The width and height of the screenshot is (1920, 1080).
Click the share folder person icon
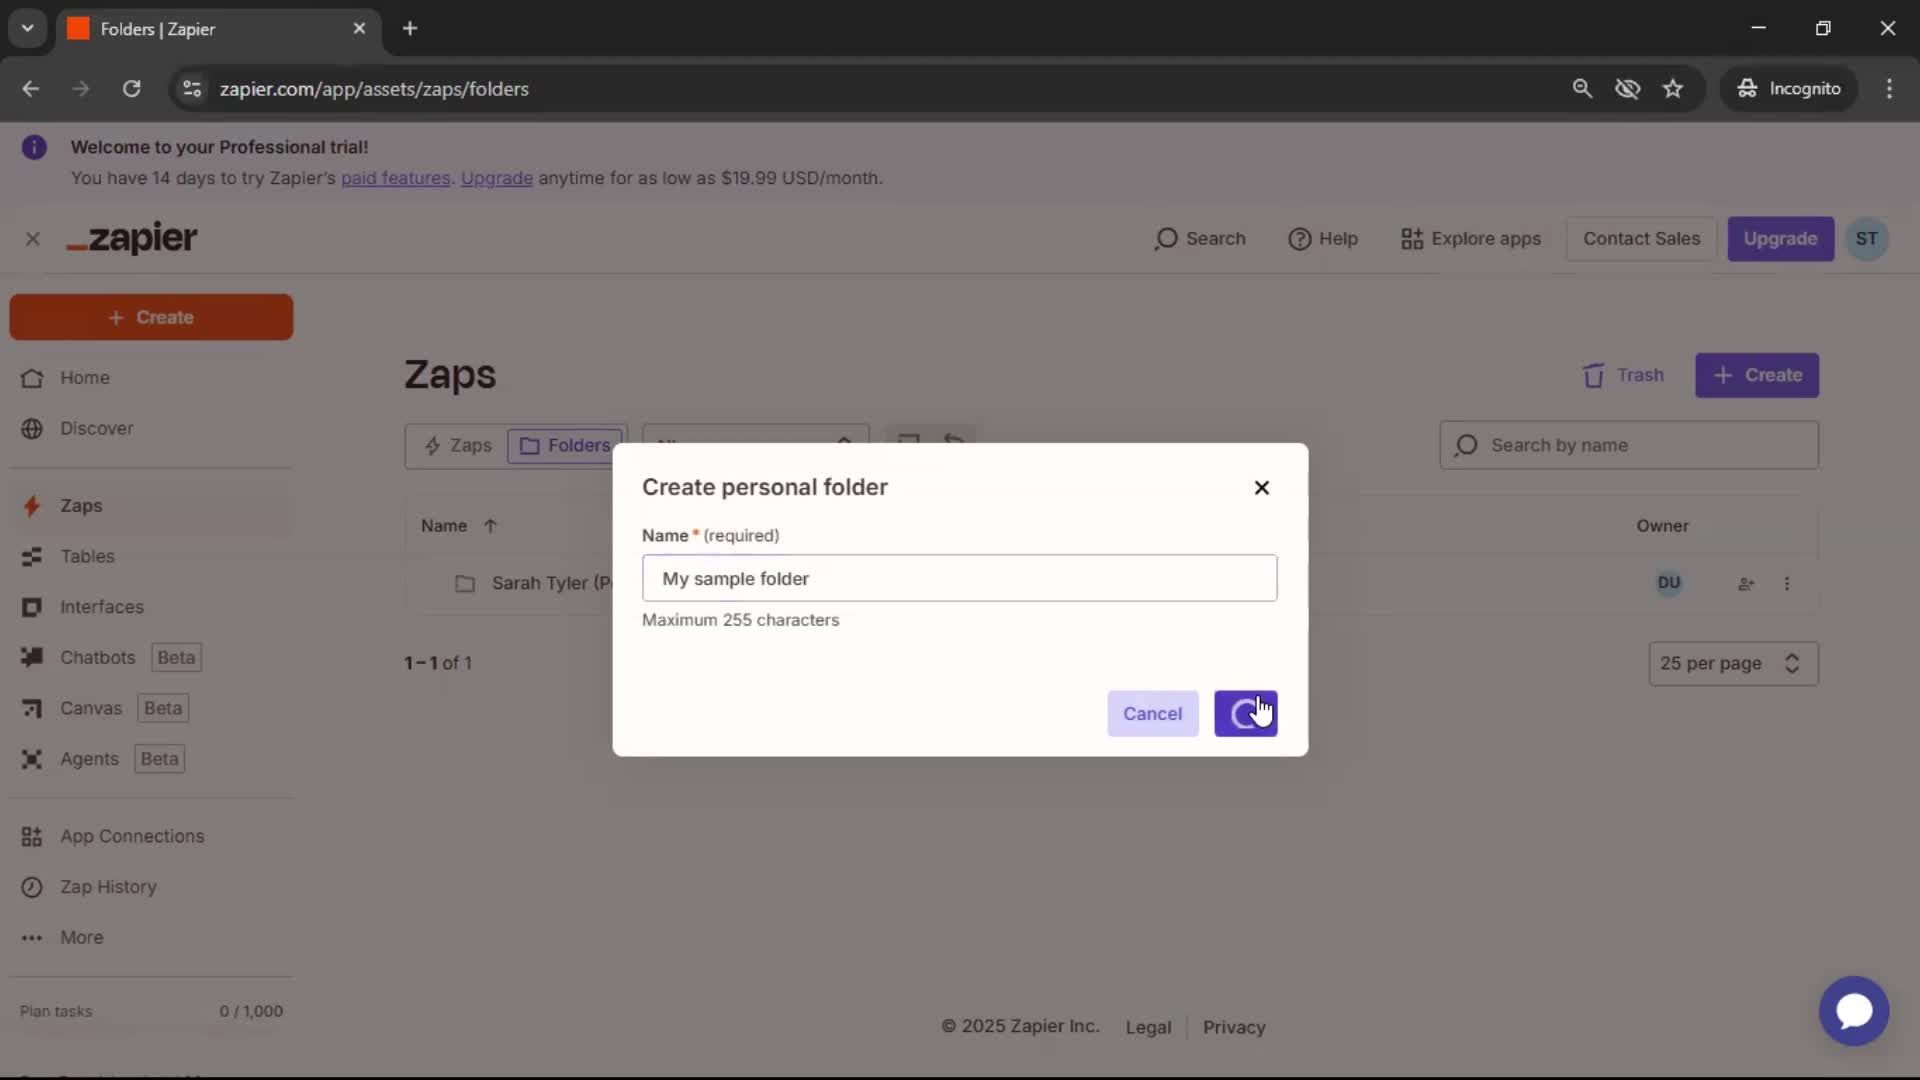[1746, 584]
